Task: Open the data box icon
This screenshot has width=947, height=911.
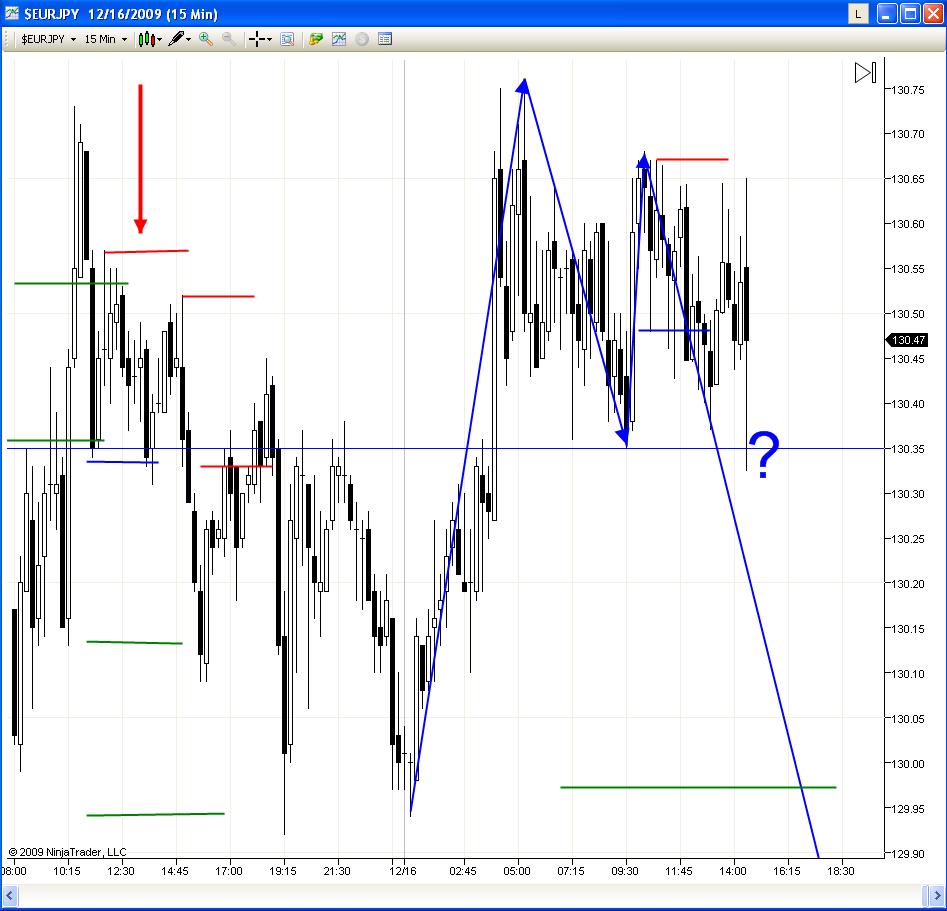Action: pos(287,40)
